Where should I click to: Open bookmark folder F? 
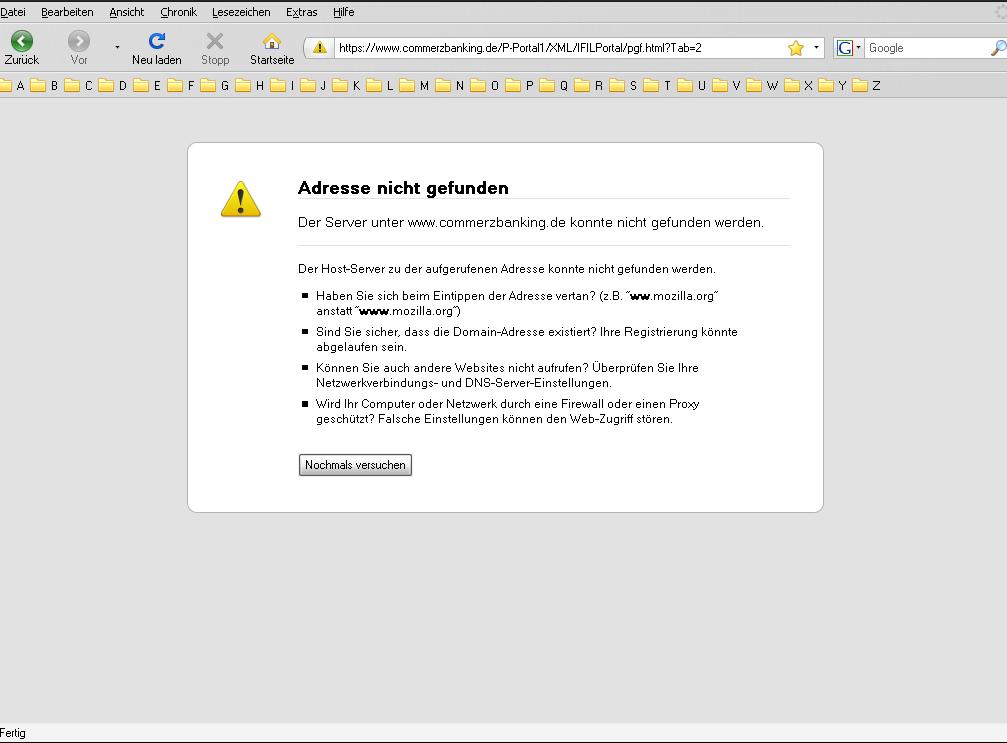181,85
